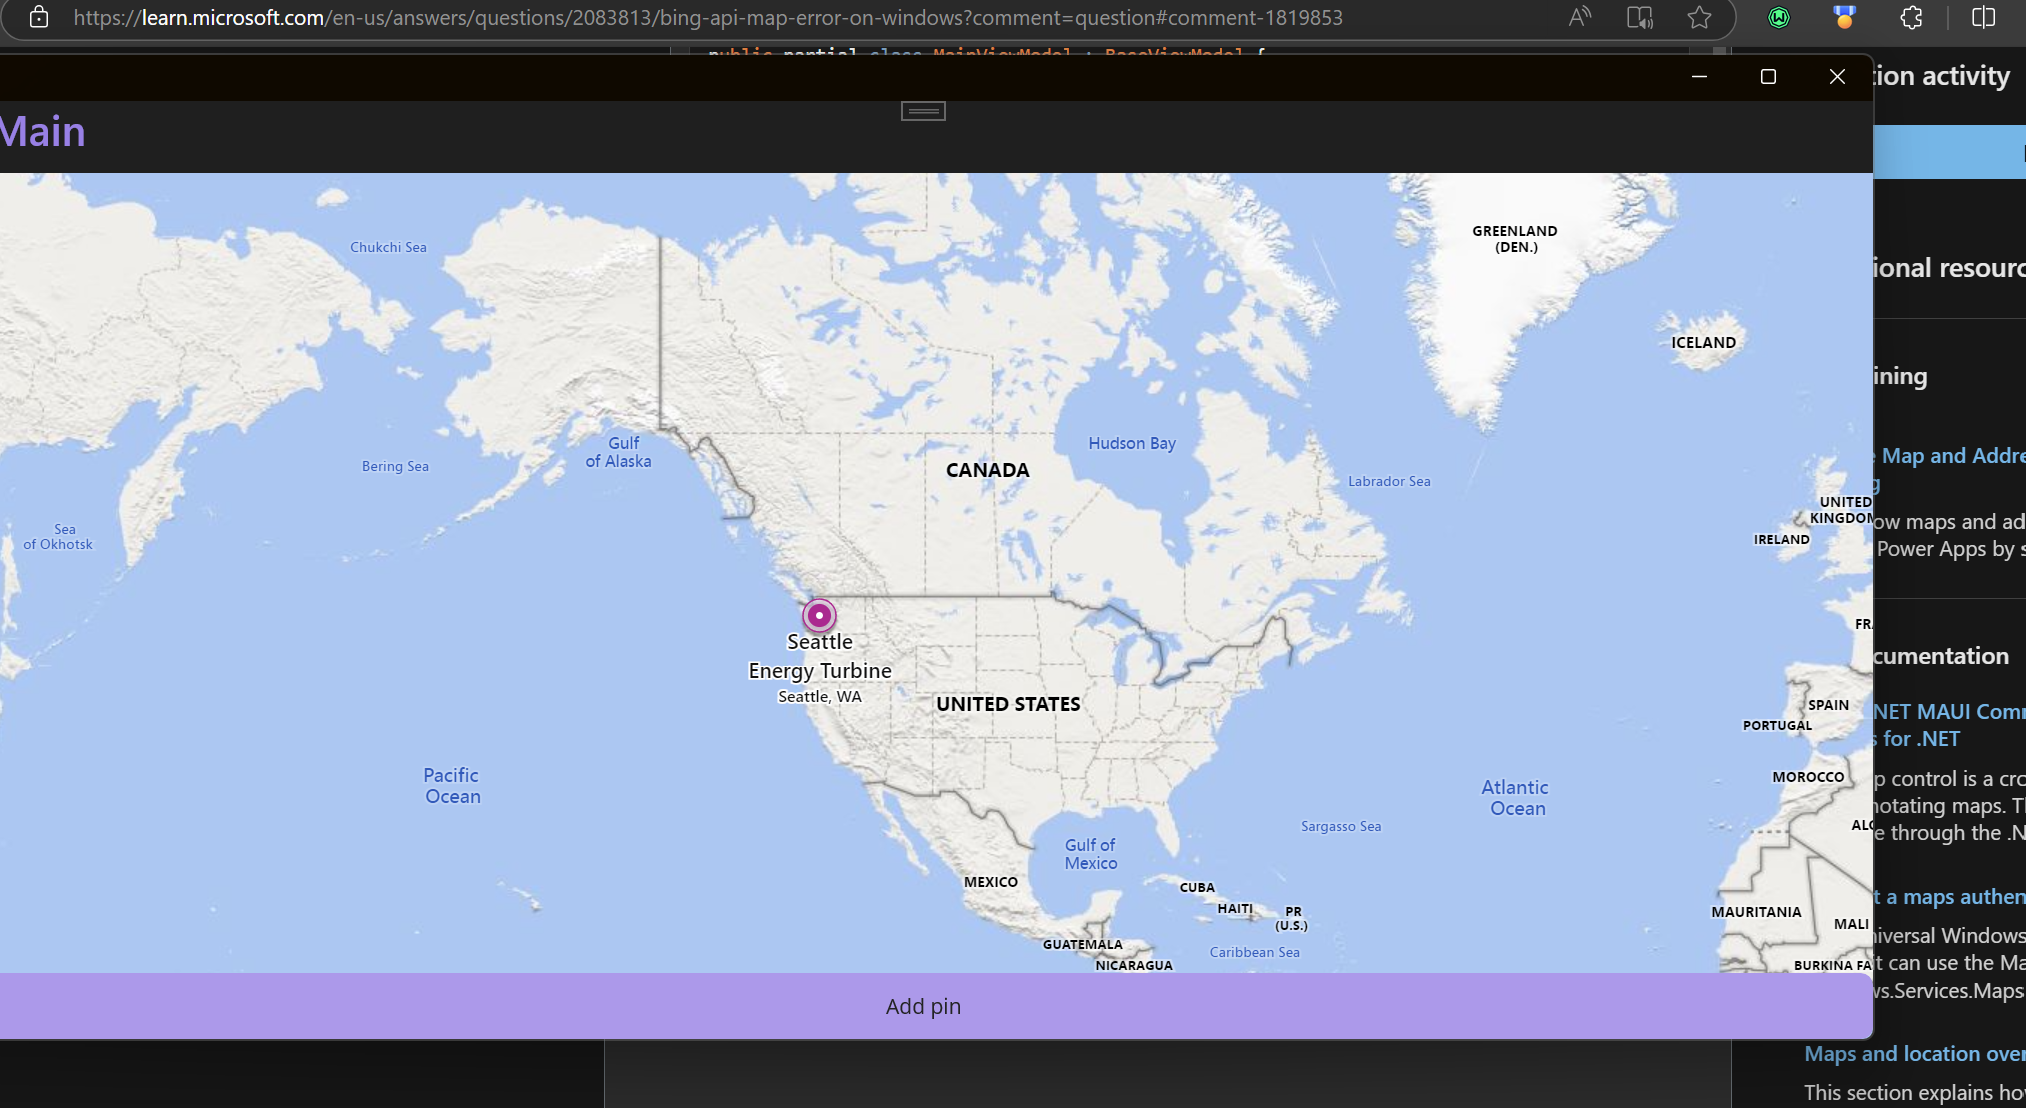Viewport: 2026px width, 1108px height.
Task: Click the Main page title heading
Action: point(43,132)
